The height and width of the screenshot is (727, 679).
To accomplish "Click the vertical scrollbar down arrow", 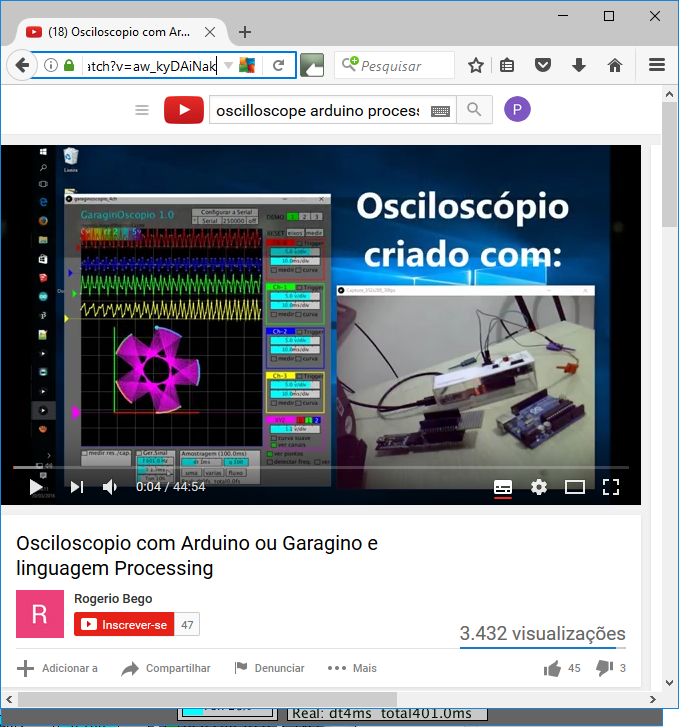I will point(669,682).
